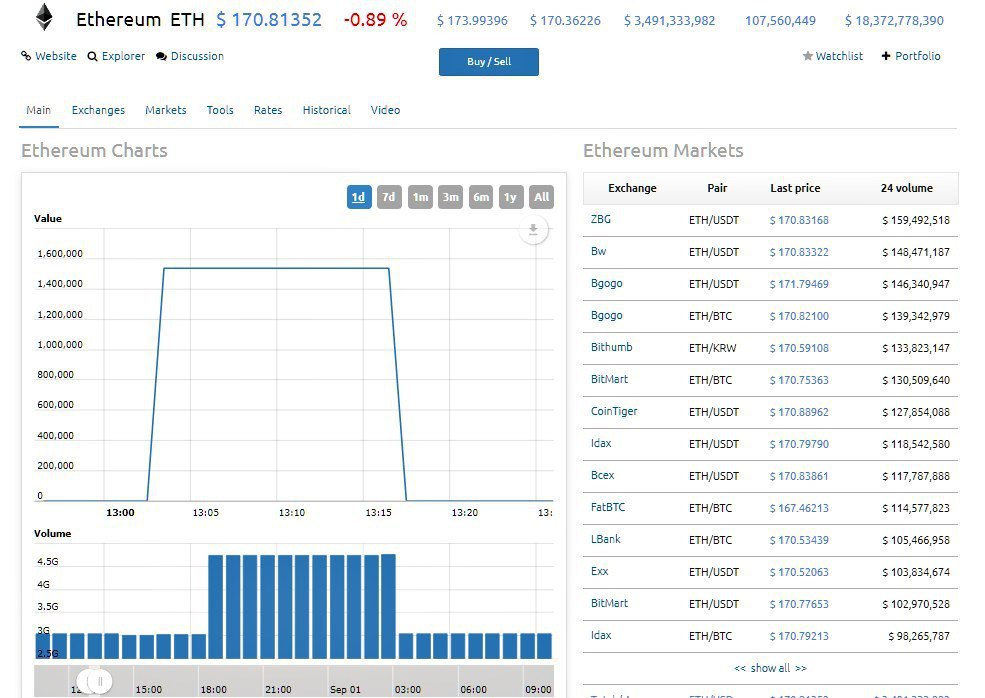Open the Bw exchange link
The width and height of the screenshot is (985, 698).
pyautogui.click(x=598, y=251)
